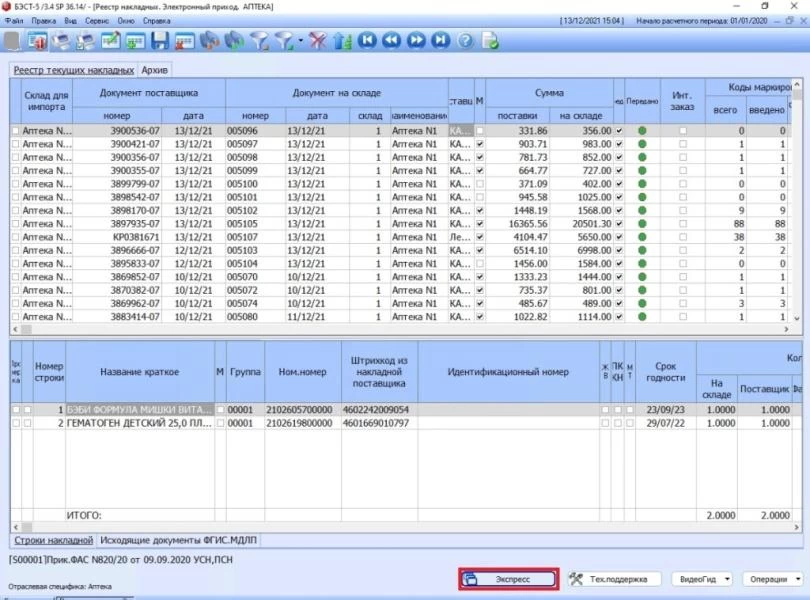This screenshot has height=600, width=810.
Task: Click the document with green check icon
Action: (490, 40)
